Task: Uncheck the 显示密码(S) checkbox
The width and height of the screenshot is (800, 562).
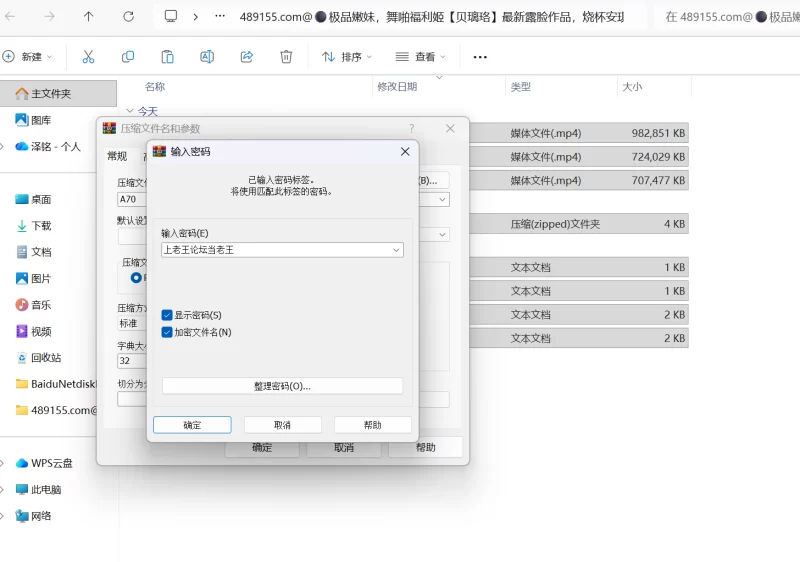Action: pos(167,315)
